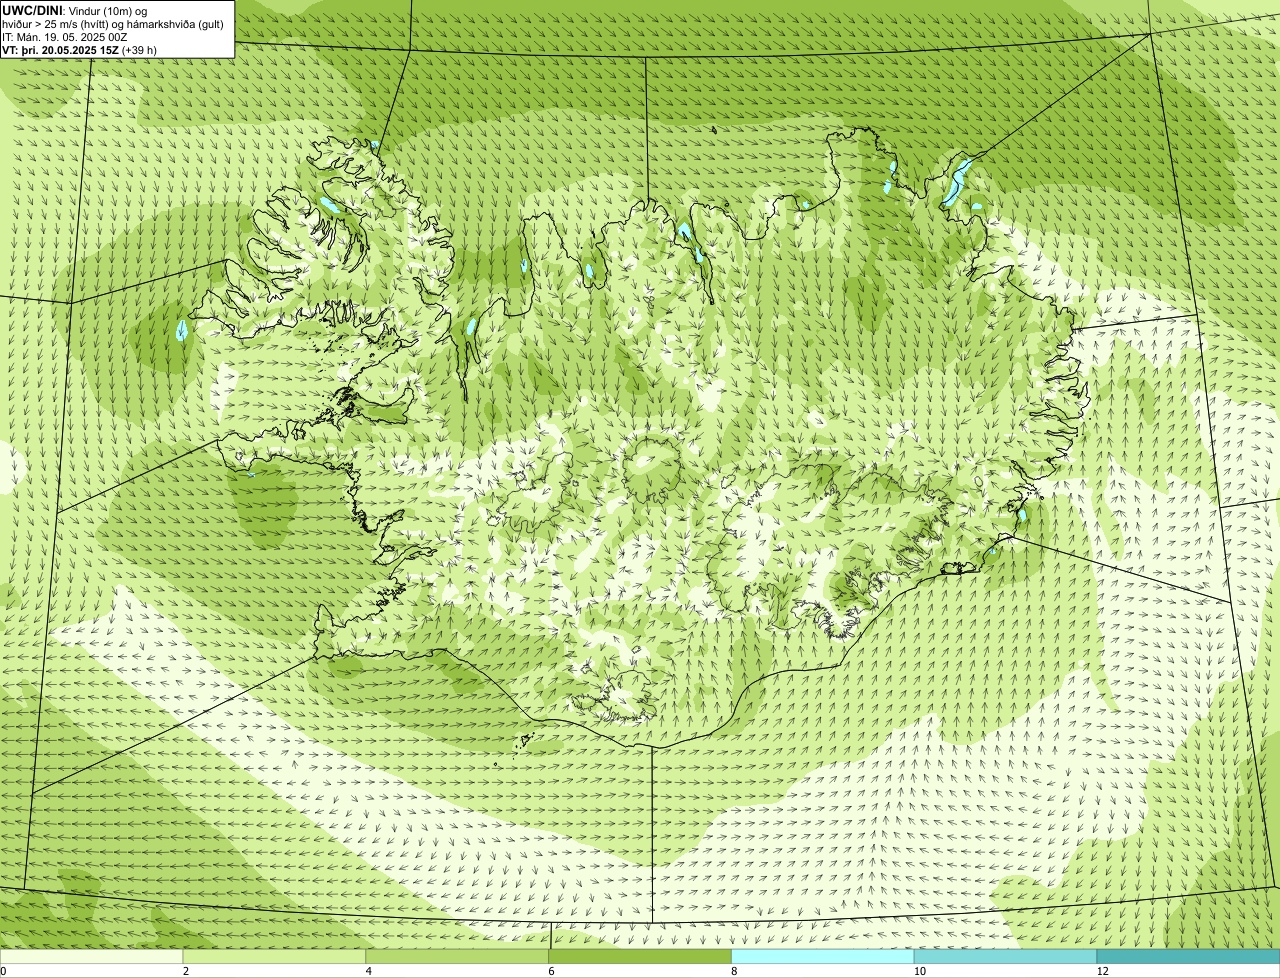The width and height of the screenshot is (1280, 978).
Task: Click the 0–2 m/s palest legend swatch
Action: 91,956
